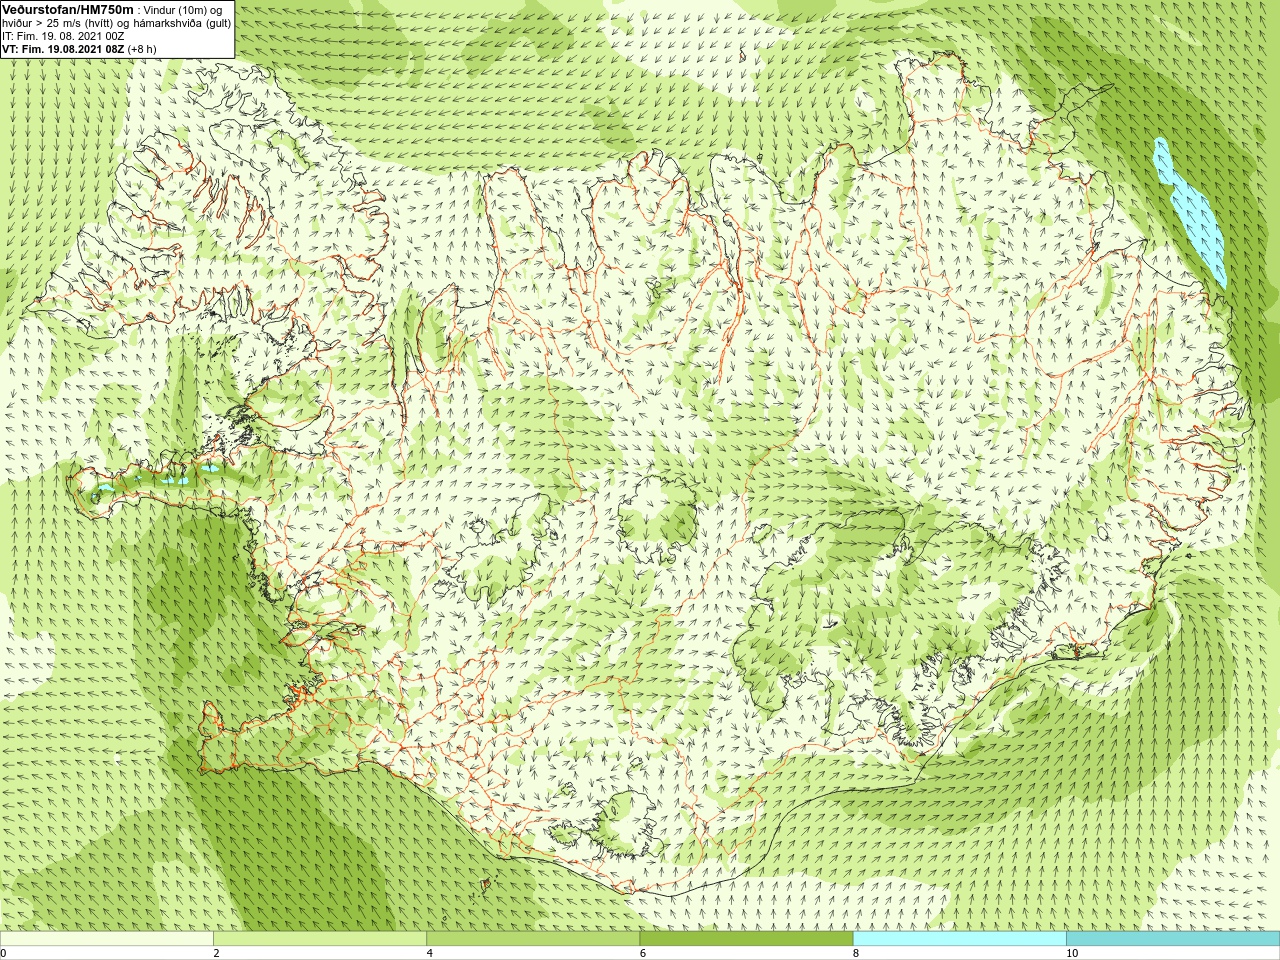Click the '10' label on the wind scale
Screen dimensions: 1280x960
coord(1071,953)
